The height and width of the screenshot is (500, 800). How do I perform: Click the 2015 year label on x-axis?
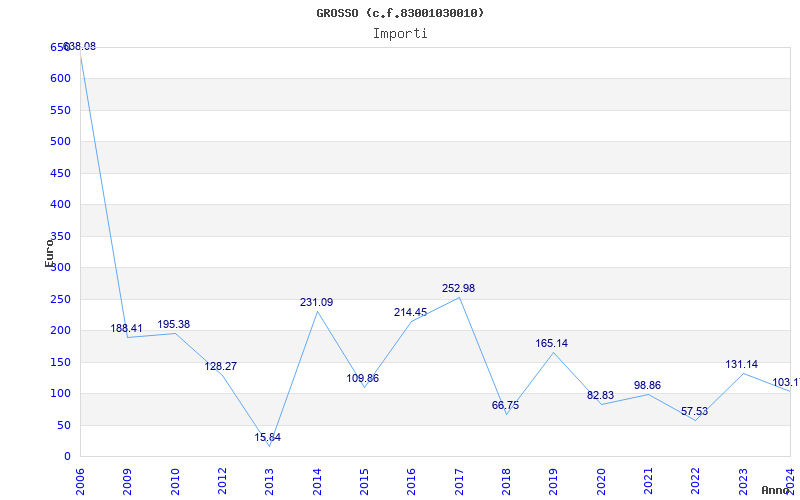364,482
